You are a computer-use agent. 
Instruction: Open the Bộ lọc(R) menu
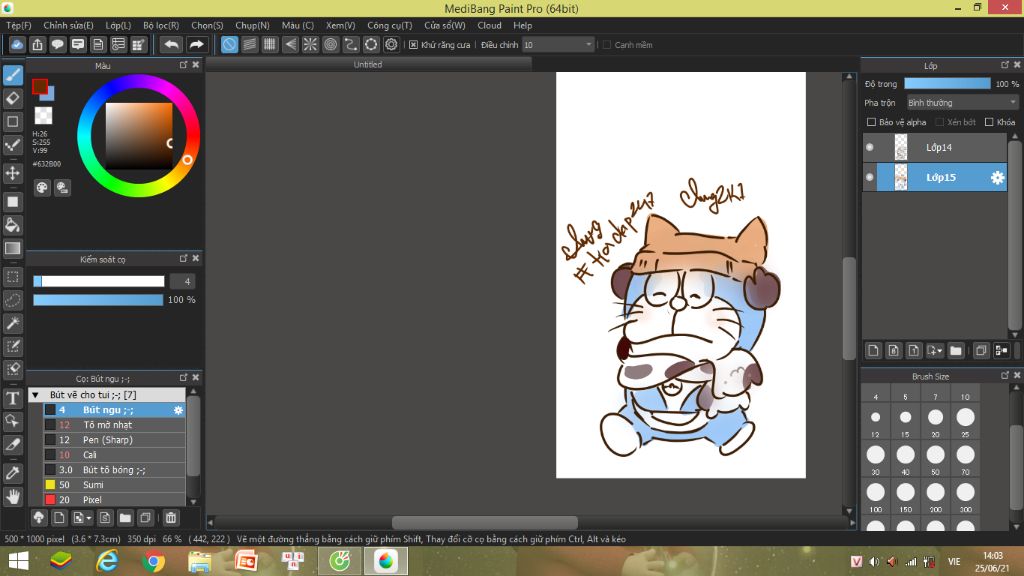[161, 25]
